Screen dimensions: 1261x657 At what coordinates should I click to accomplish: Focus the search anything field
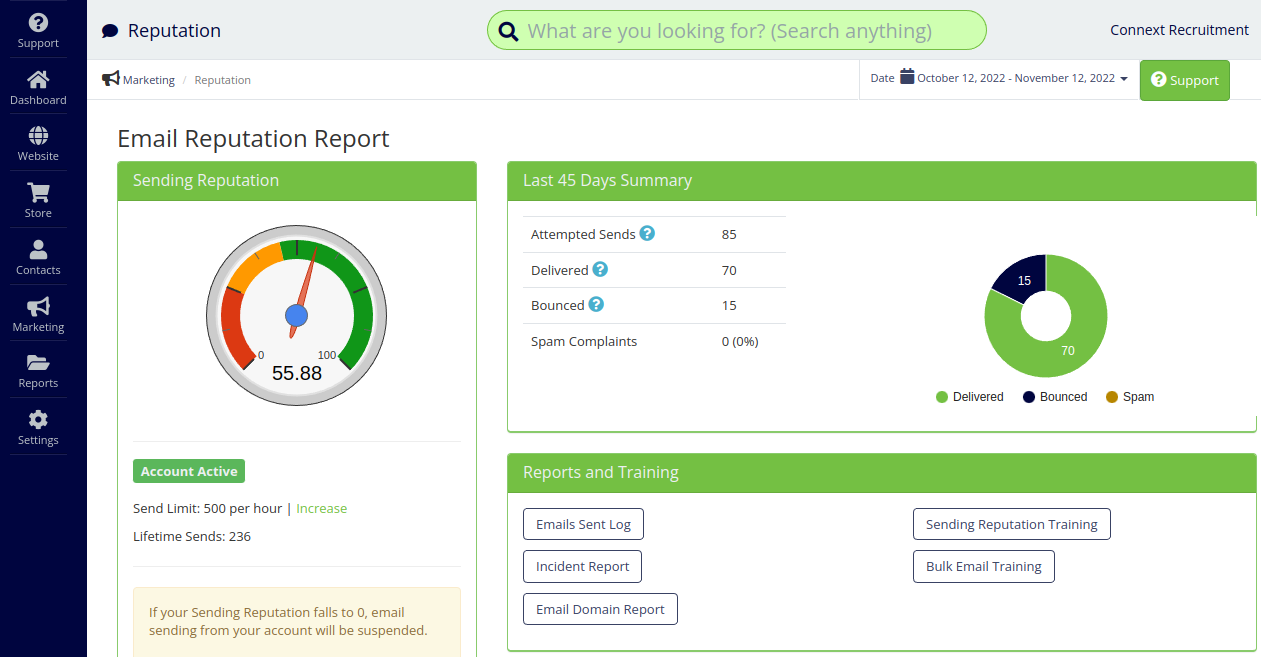pyautogui.click(x=737, y=31)
